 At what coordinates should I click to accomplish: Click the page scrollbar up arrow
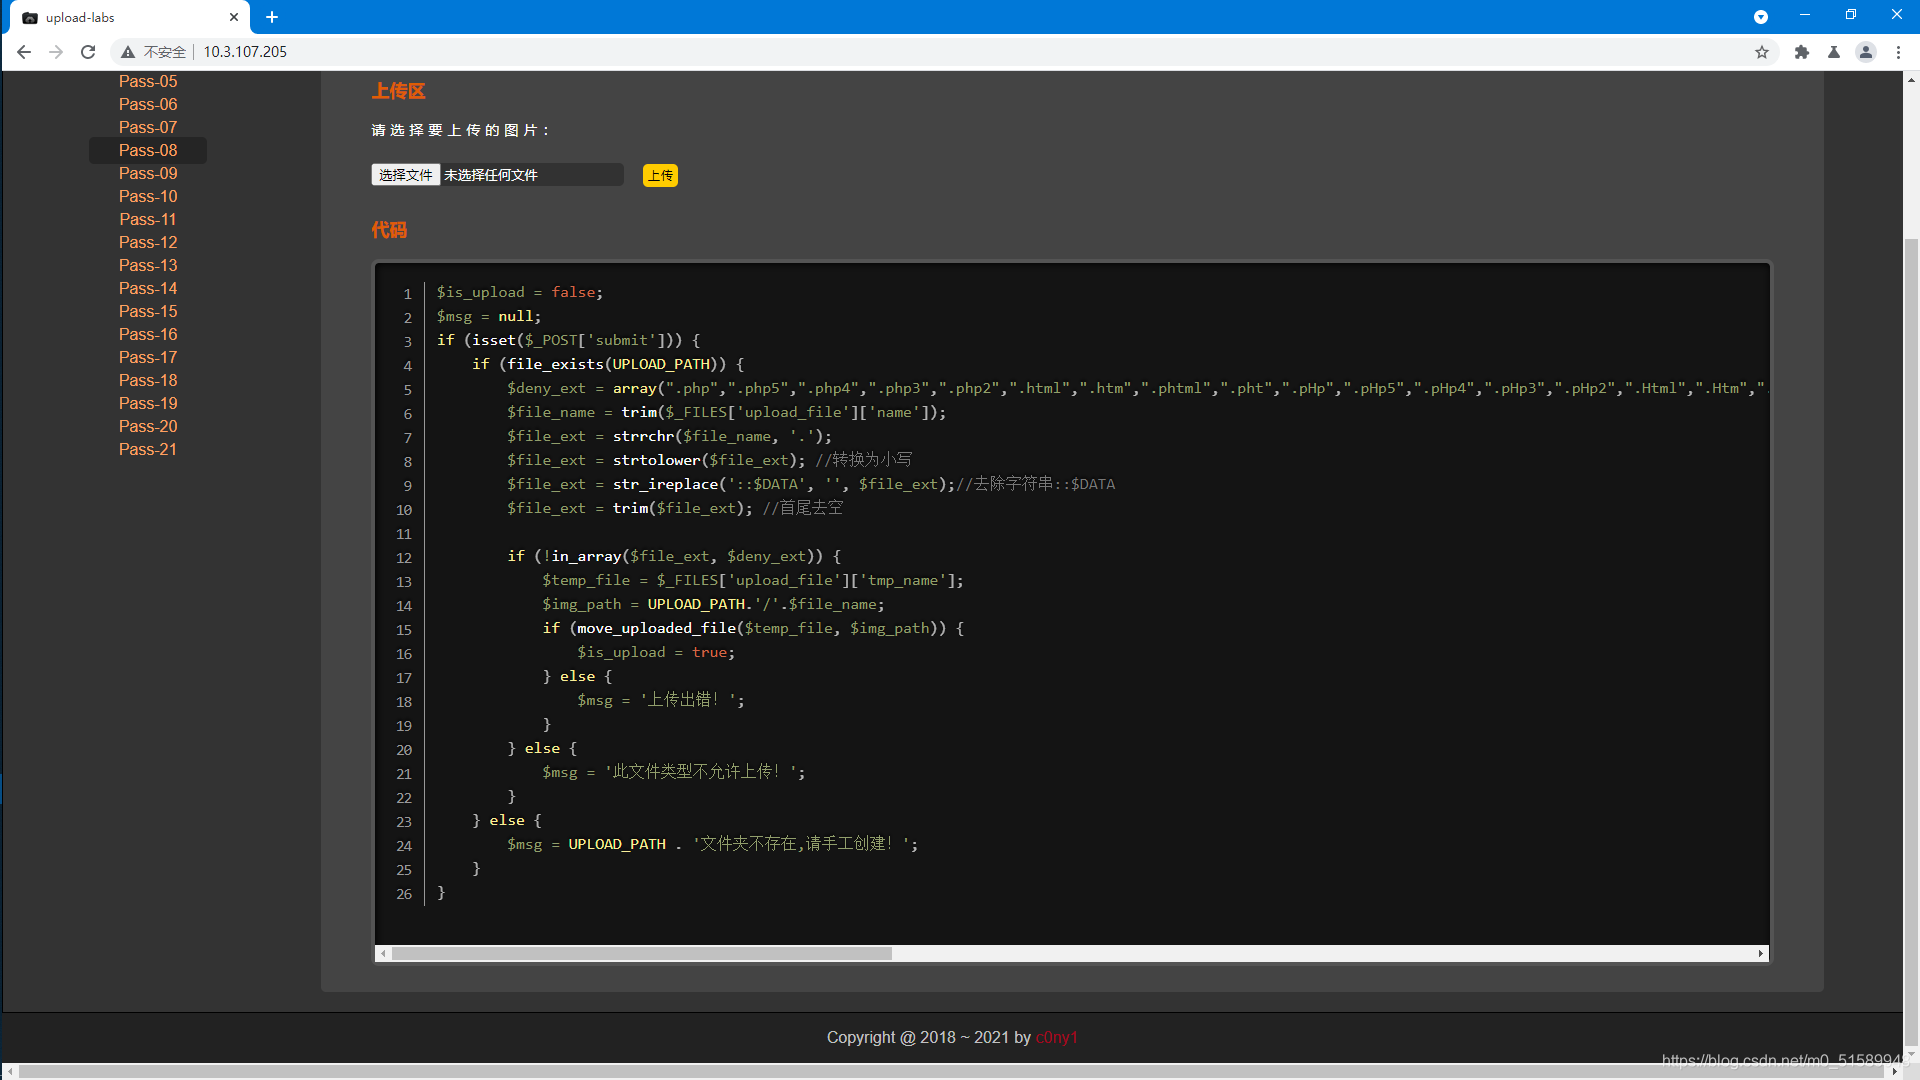[1911, 79]
